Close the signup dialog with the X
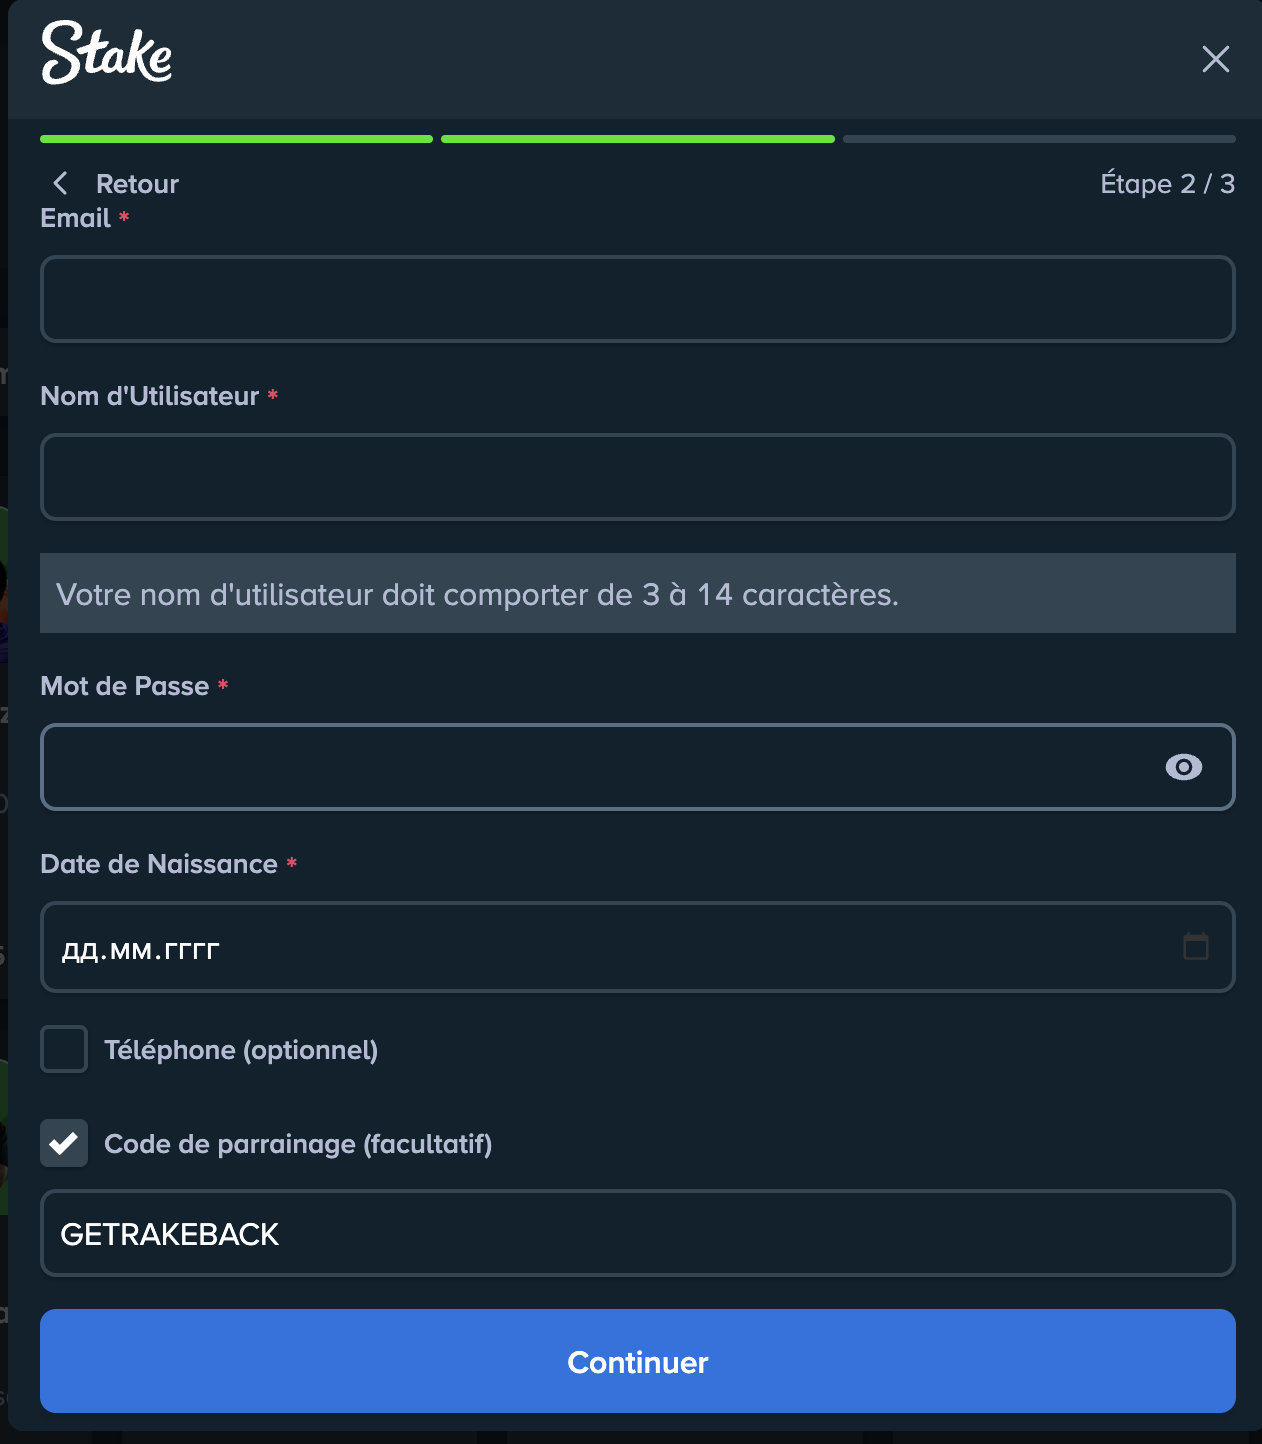 [1215, 60]
